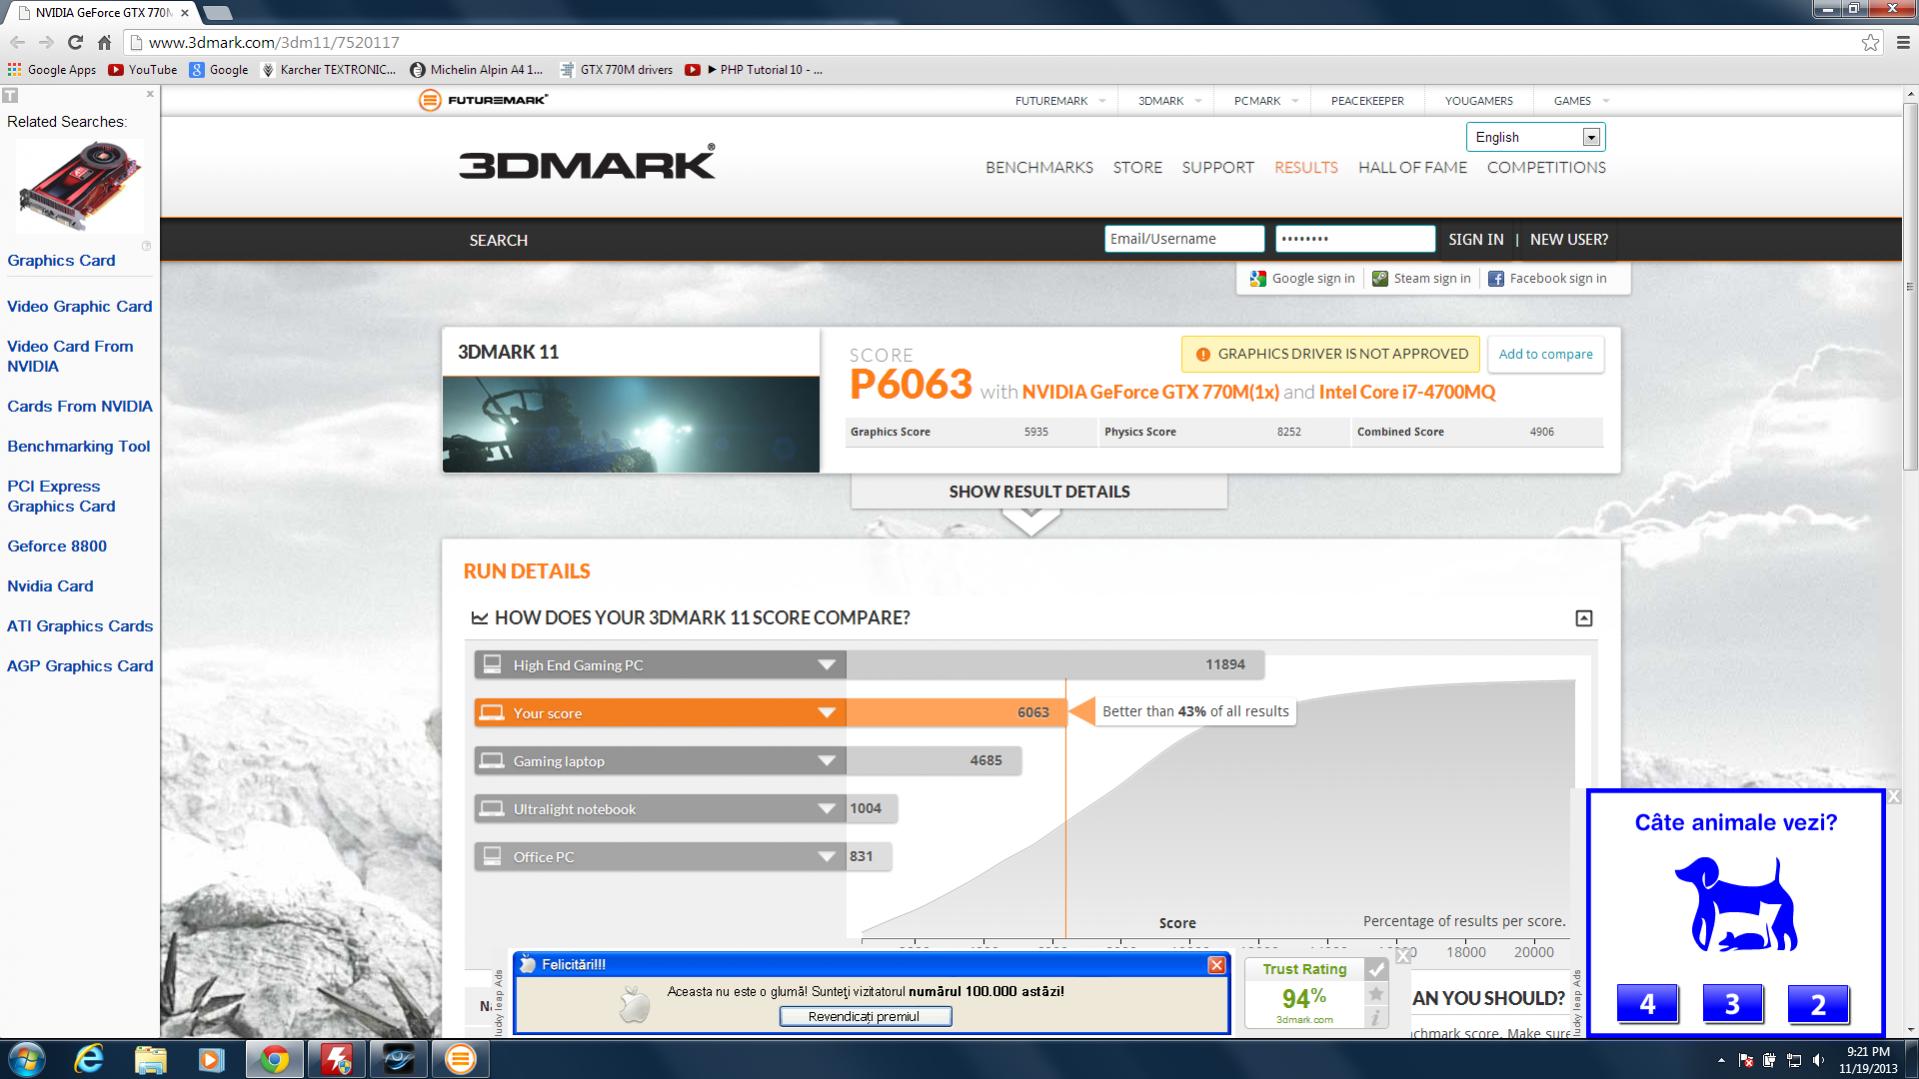The image size is (1919, 1079).
Task: Reload the page with refresh icon
Action: (75, 42)
